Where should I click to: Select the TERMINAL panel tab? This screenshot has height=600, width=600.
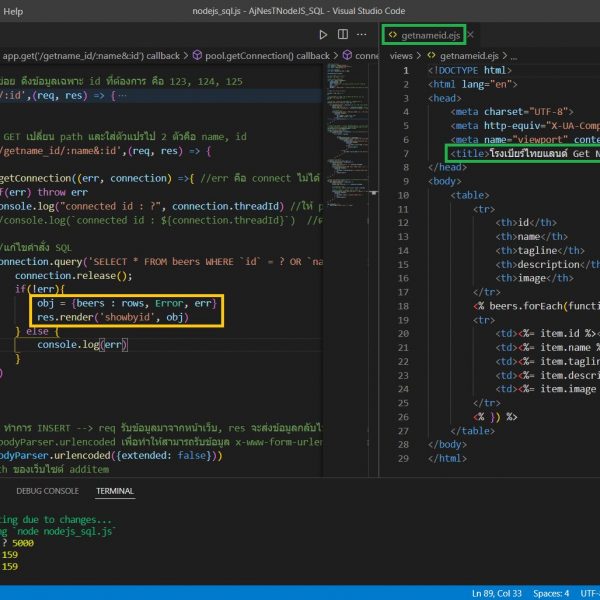[x=115, y=491]
